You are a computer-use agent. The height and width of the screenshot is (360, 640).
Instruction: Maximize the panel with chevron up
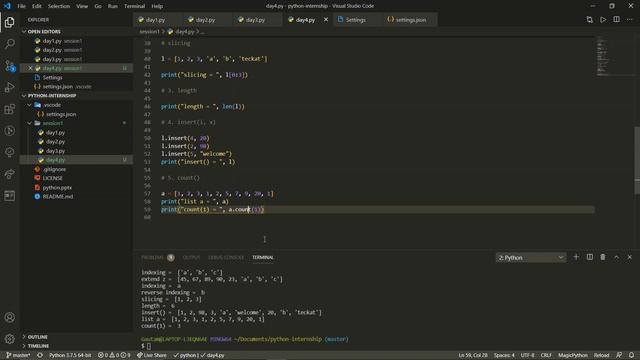[x=616, y=257]
